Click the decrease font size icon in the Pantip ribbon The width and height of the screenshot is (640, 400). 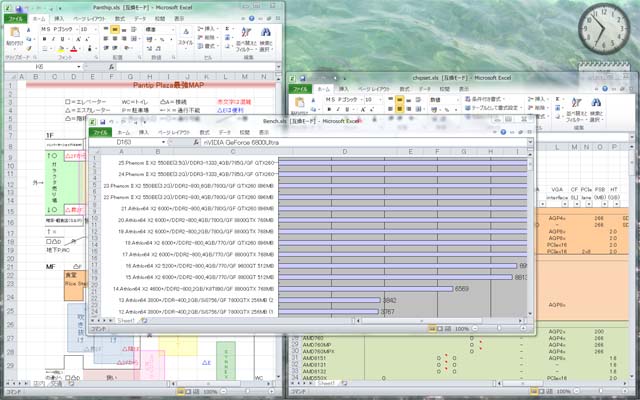click(x=87, y=39)
